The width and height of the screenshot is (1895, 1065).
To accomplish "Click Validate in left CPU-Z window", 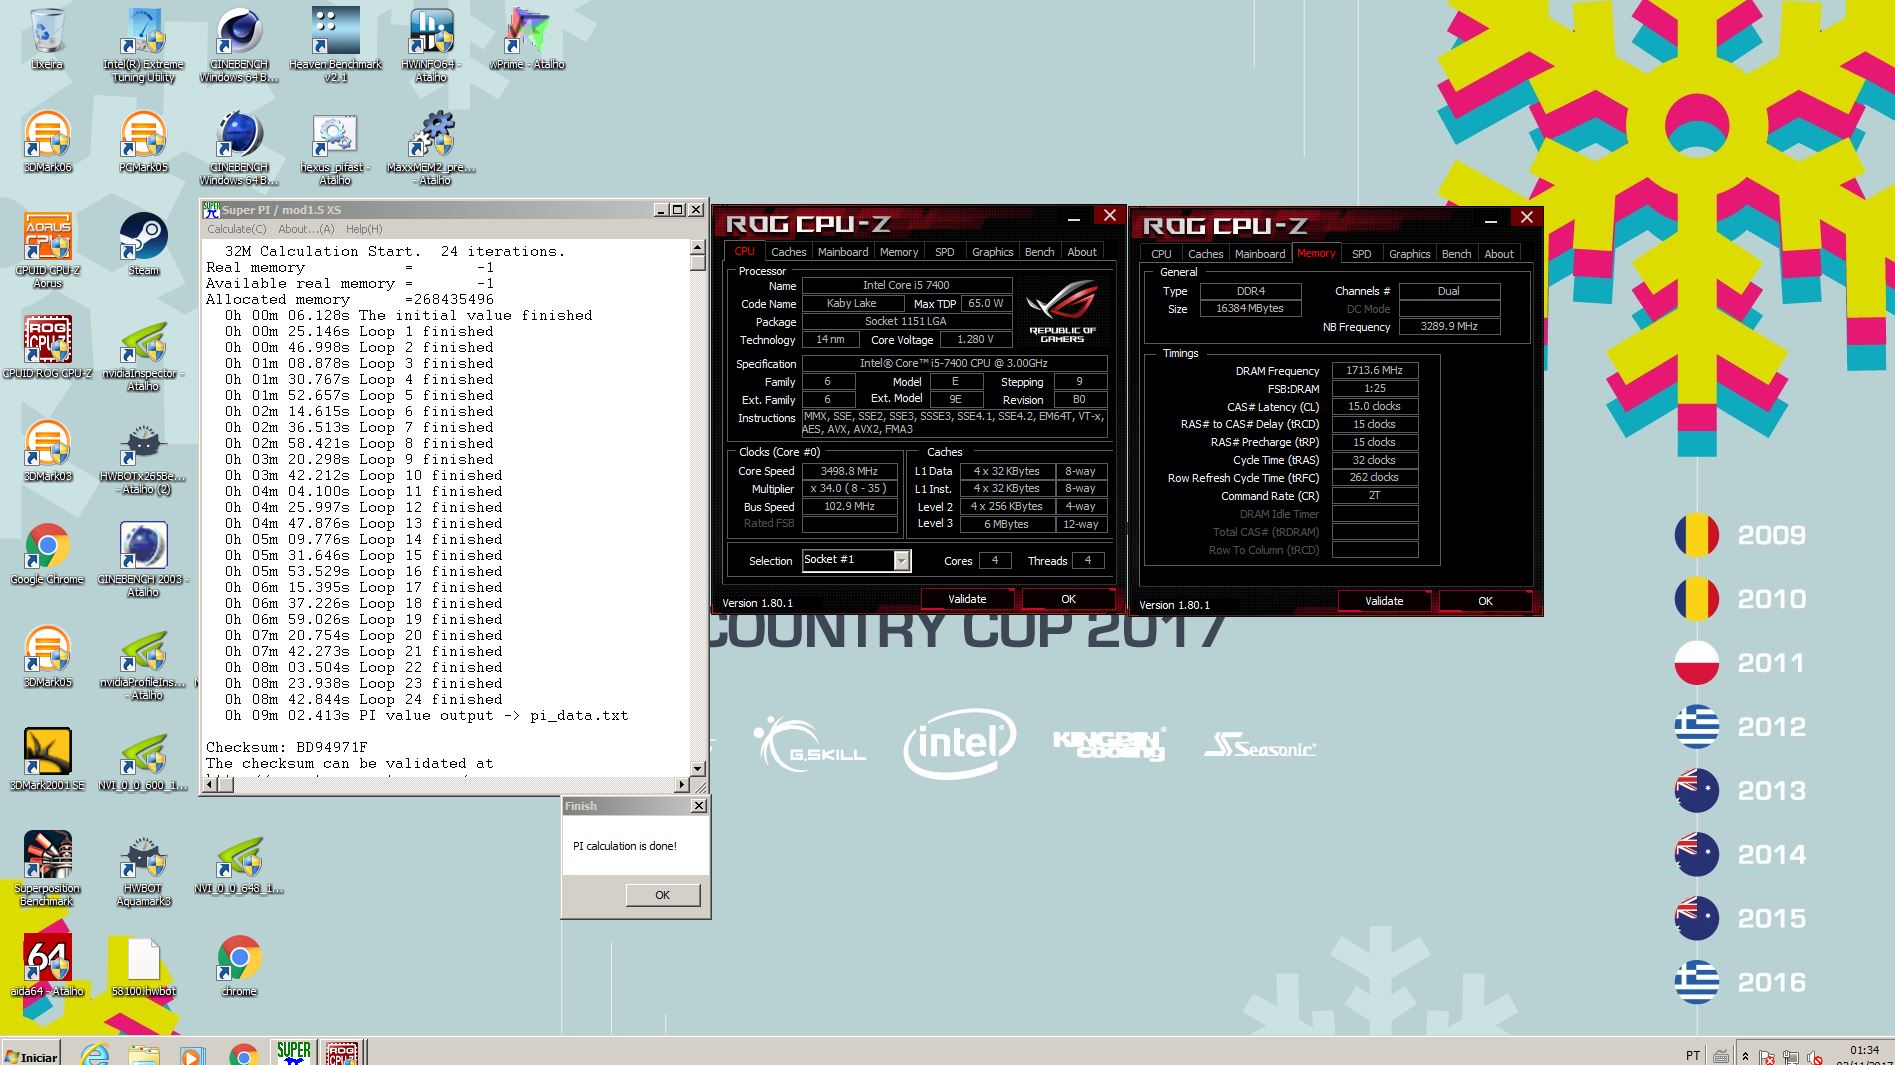I will (967, 599).
